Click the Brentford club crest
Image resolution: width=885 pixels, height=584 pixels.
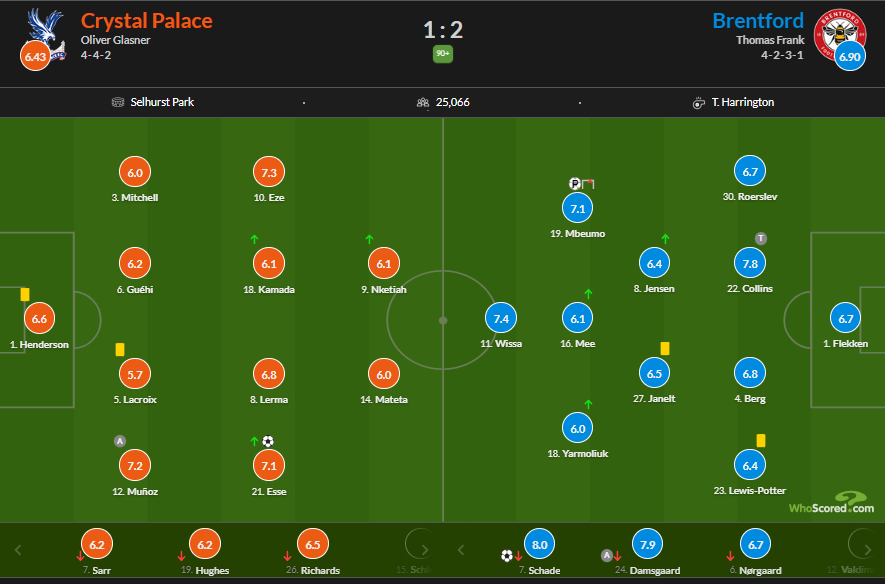841,28
